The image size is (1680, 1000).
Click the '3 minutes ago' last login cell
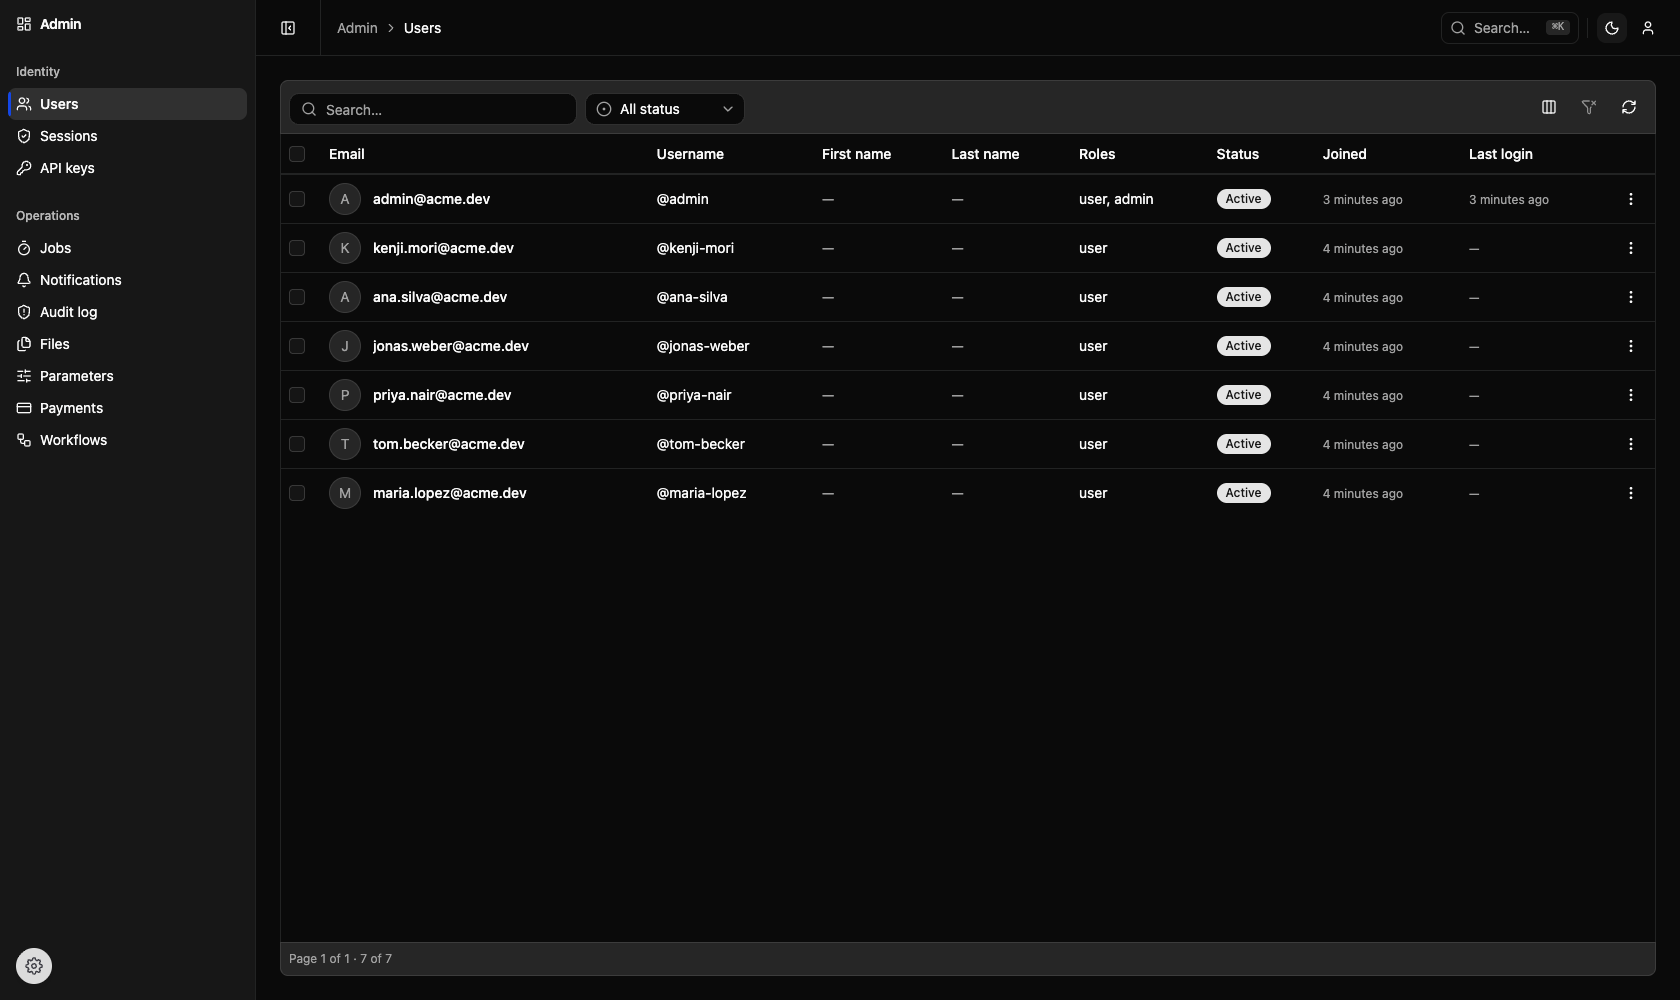(x=1509, y=200)
